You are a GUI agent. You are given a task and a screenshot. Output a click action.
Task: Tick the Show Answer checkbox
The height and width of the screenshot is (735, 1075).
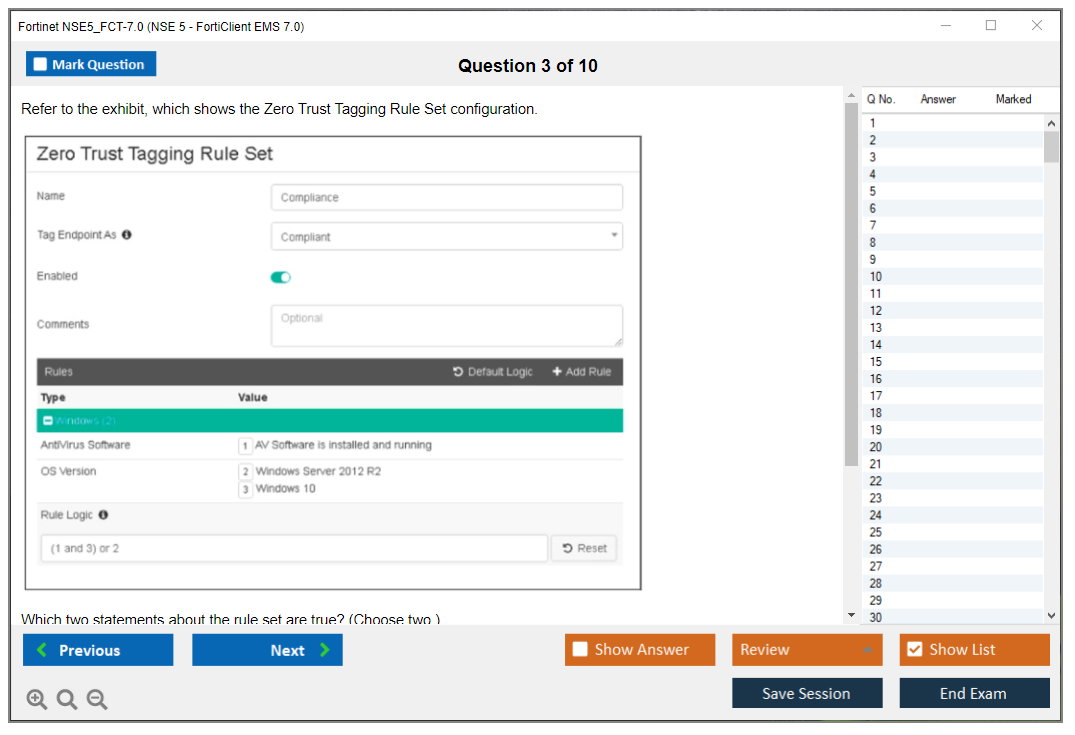click(580, 649)
